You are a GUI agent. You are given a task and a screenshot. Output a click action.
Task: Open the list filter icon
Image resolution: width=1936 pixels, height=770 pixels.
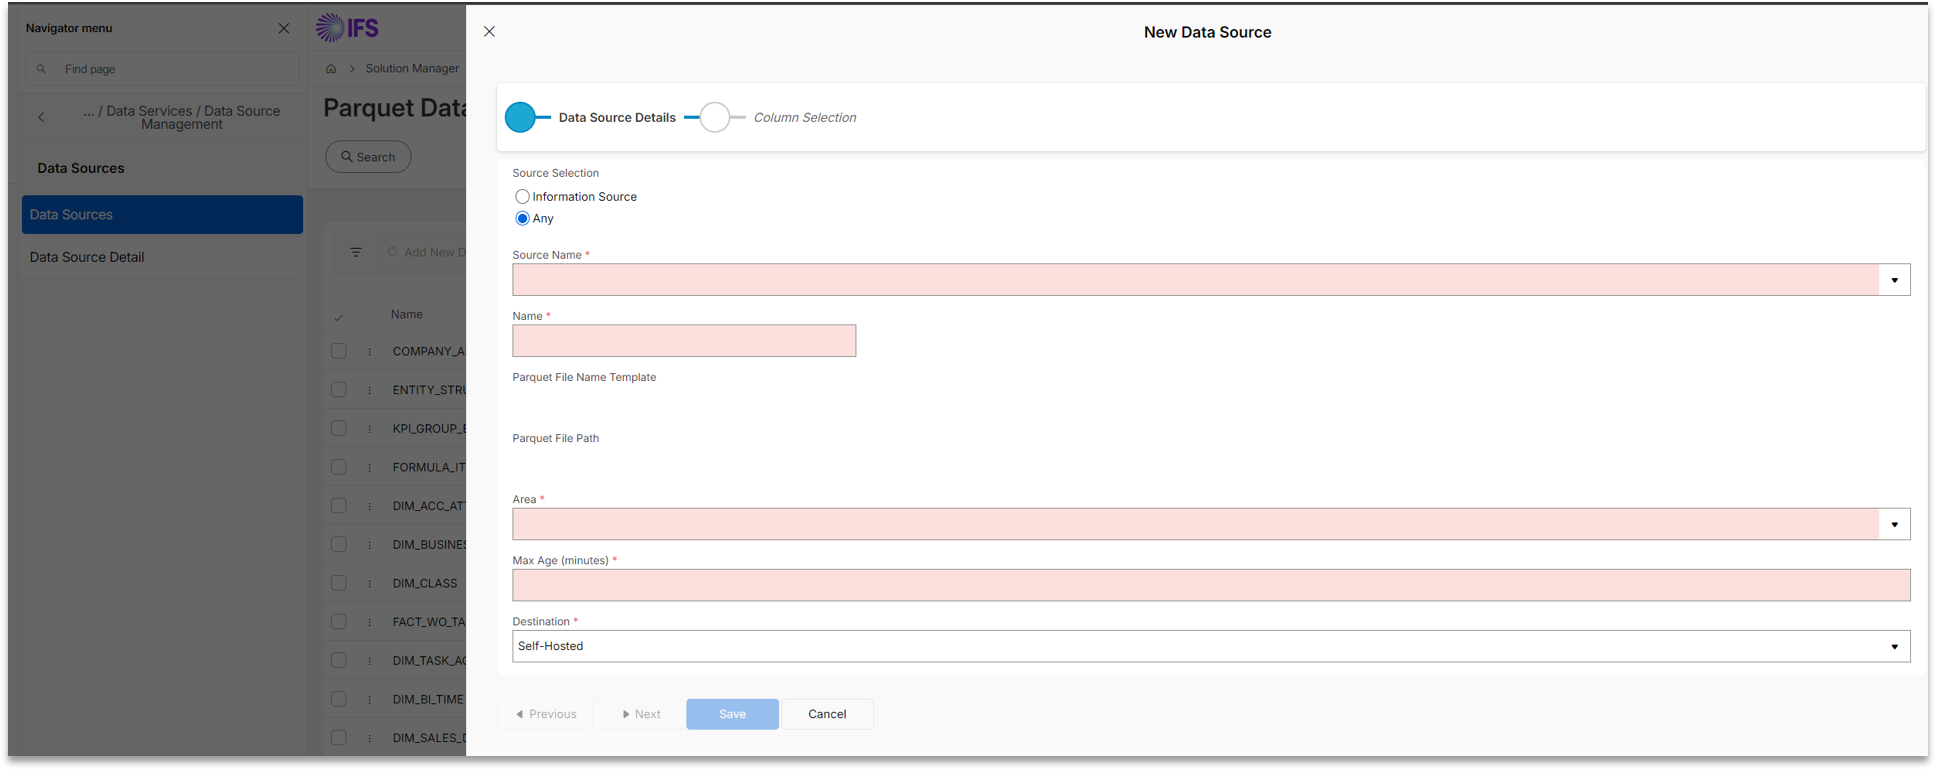(x=356, y=252)
